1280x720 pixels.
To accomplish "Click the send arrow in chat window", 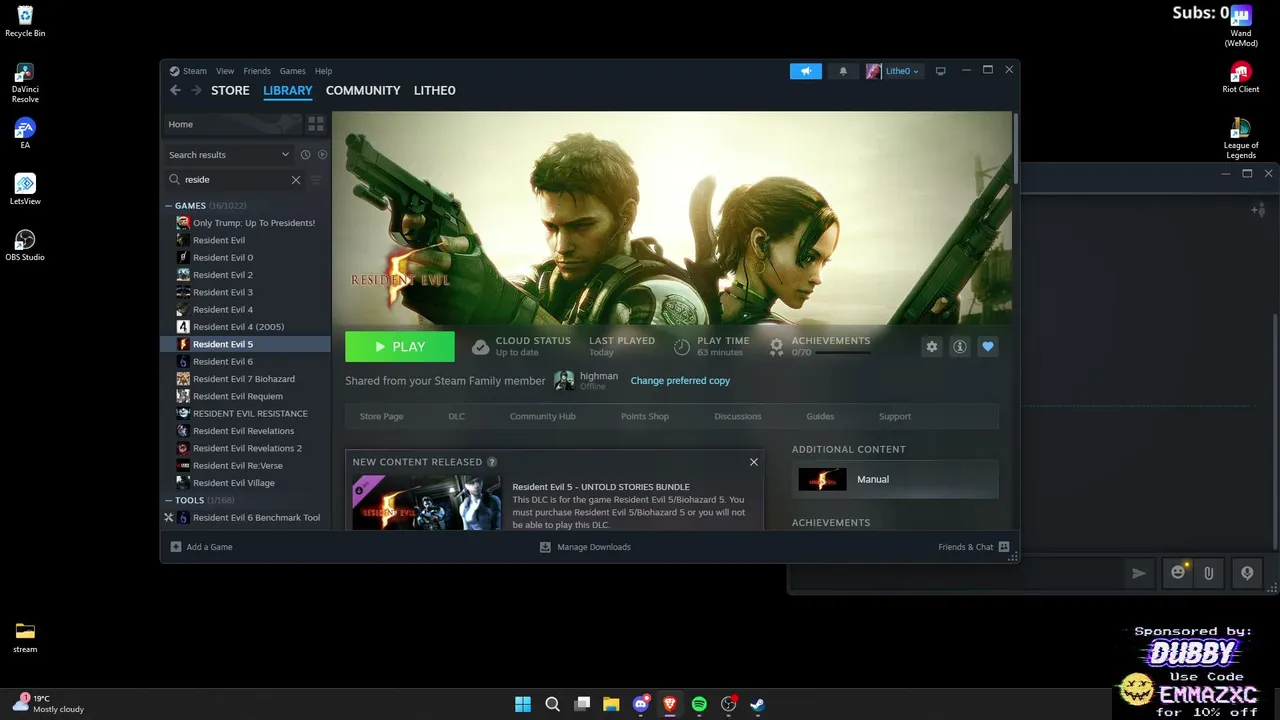I will (x=1138, y=573).
